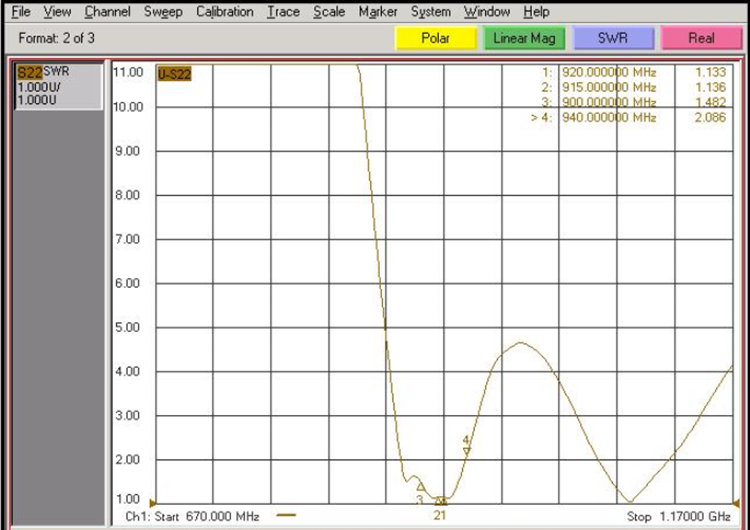The height and width of the screenshot is (530, 750).
Task: Select marker 3 triangle on the trace
Action: coord(420,487)
